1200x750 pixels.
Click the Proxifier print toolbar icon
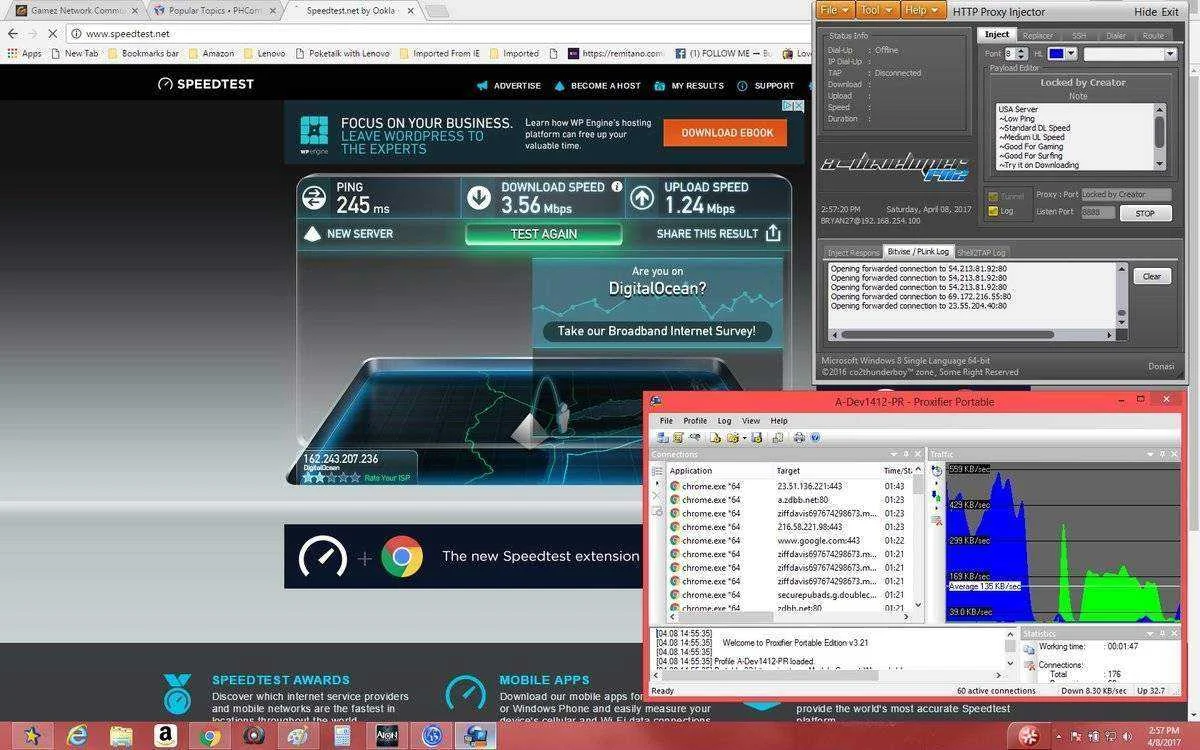click(x=799, y=437)
